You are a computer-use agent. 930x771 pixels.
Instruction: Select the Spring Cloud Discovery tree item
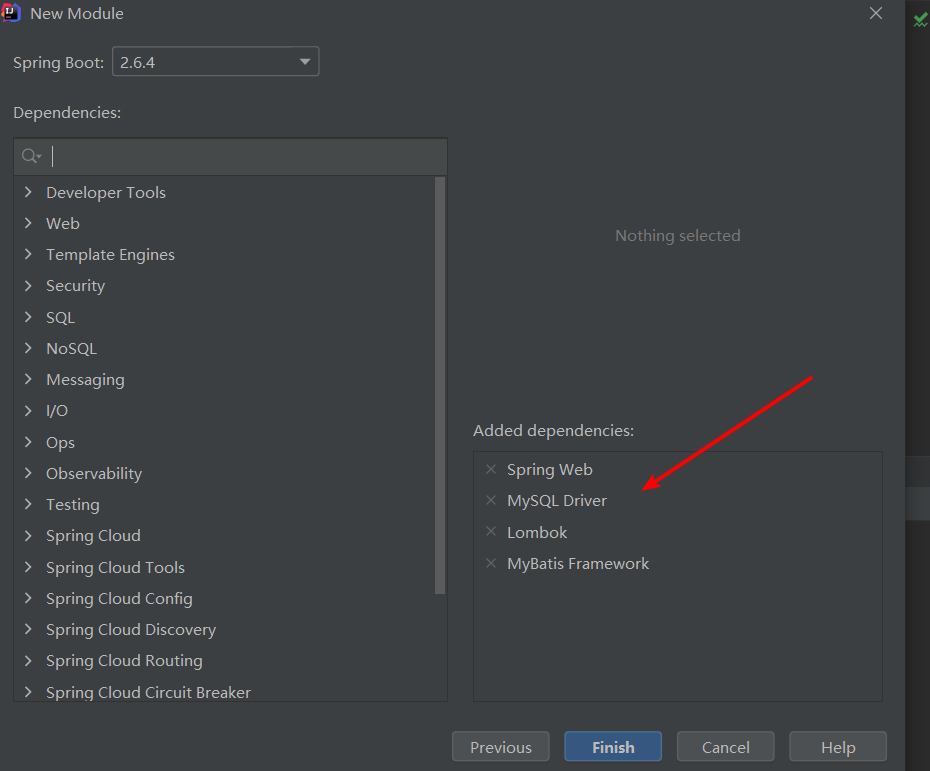pos(131,630)
